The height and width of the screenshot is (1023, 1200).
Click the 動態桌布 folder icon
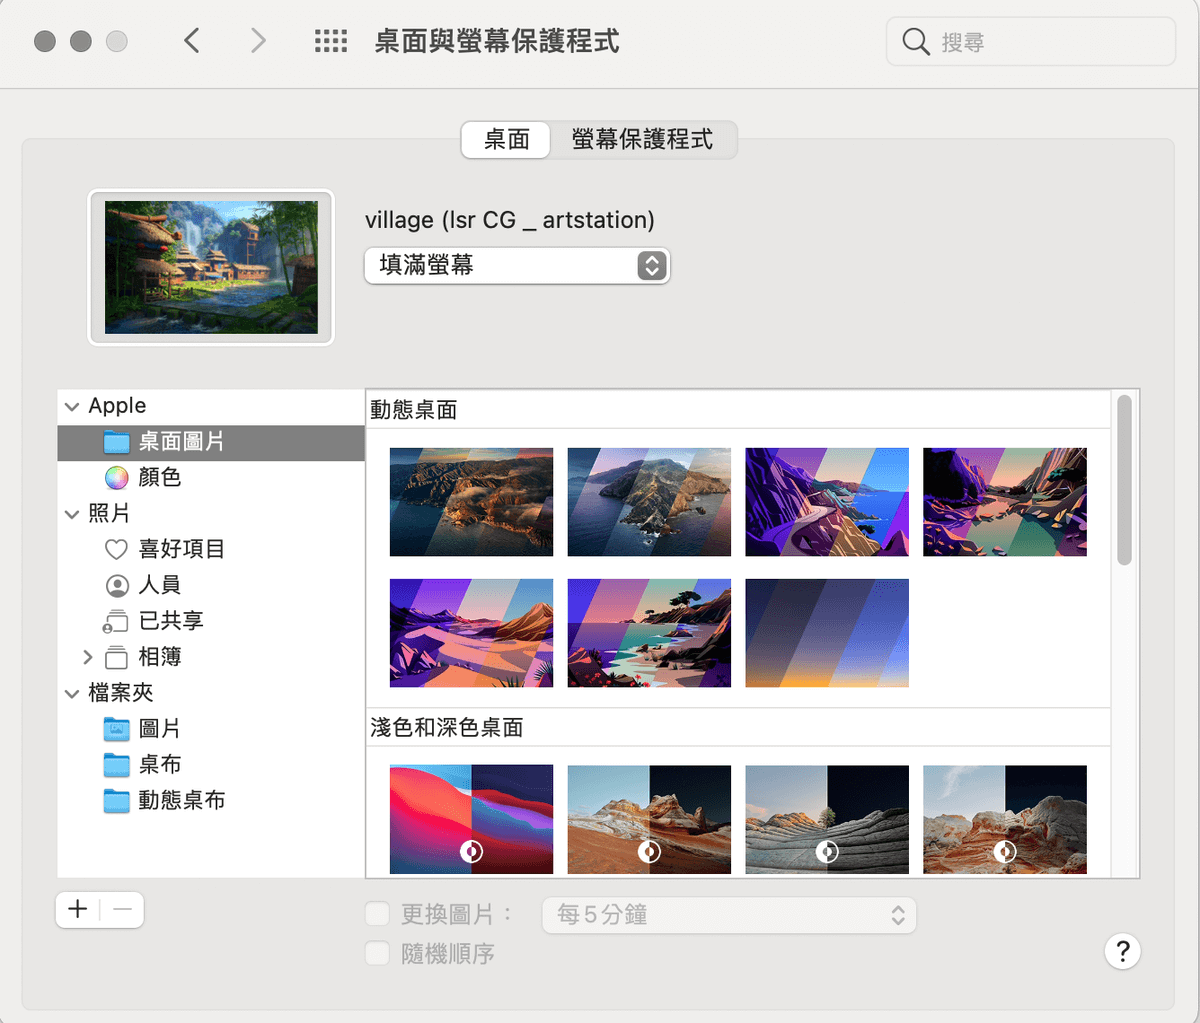pyautogui.click(x=117, y=801)
